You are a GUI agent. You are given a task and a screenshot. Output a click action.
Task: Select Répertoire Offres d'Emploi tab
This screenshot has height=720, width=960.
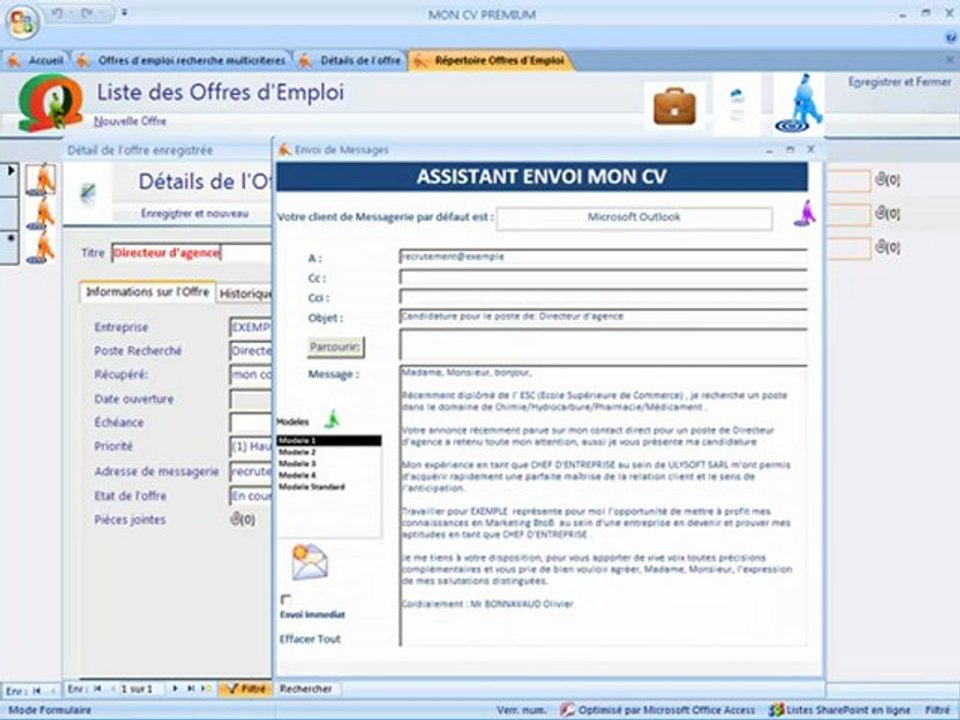tap(490, 61)
